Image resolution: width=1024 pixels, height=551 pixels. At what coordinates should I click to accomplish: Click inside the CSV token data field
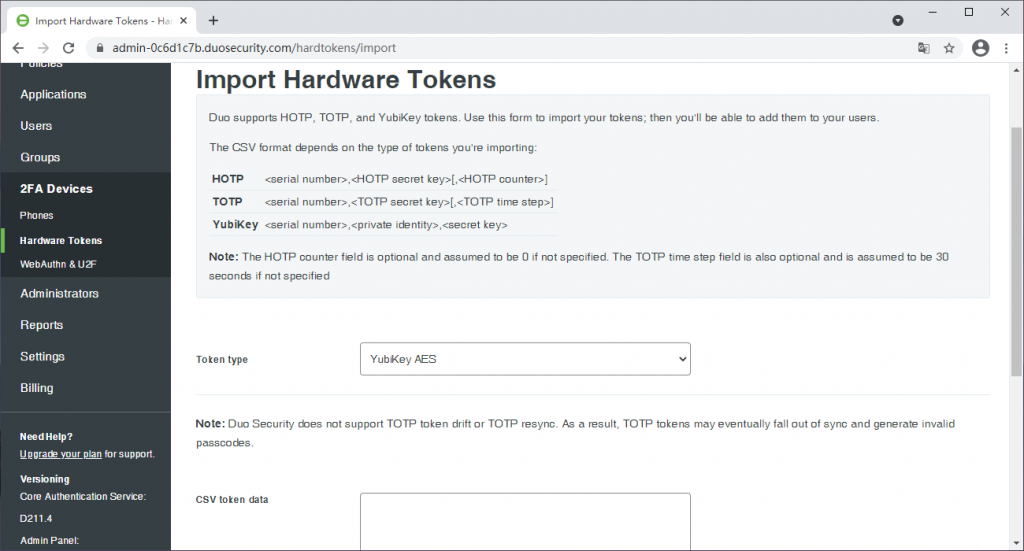(524, 520)
